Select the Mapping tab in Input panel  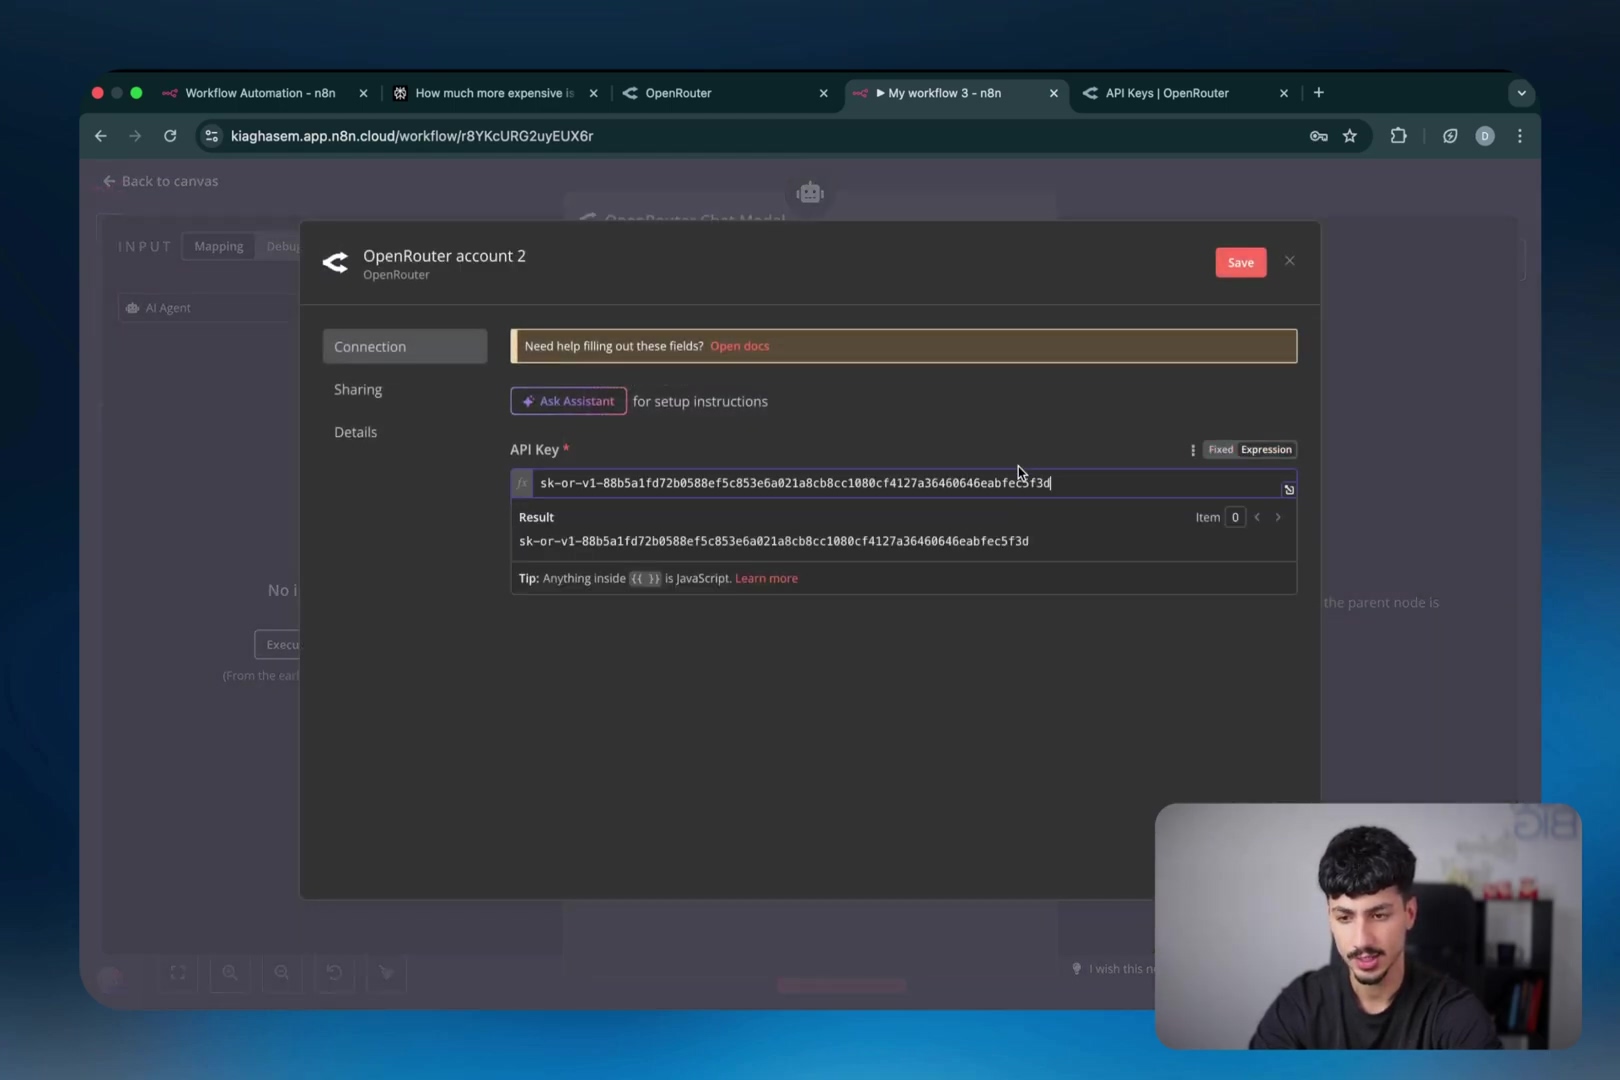(x=218, y=246)
